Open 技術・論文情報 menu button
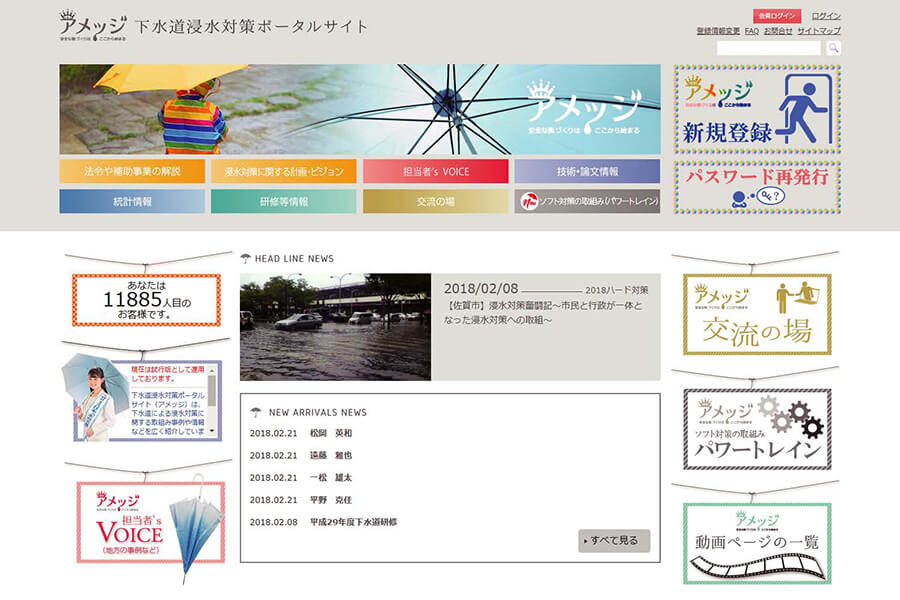 click(587, 171)
